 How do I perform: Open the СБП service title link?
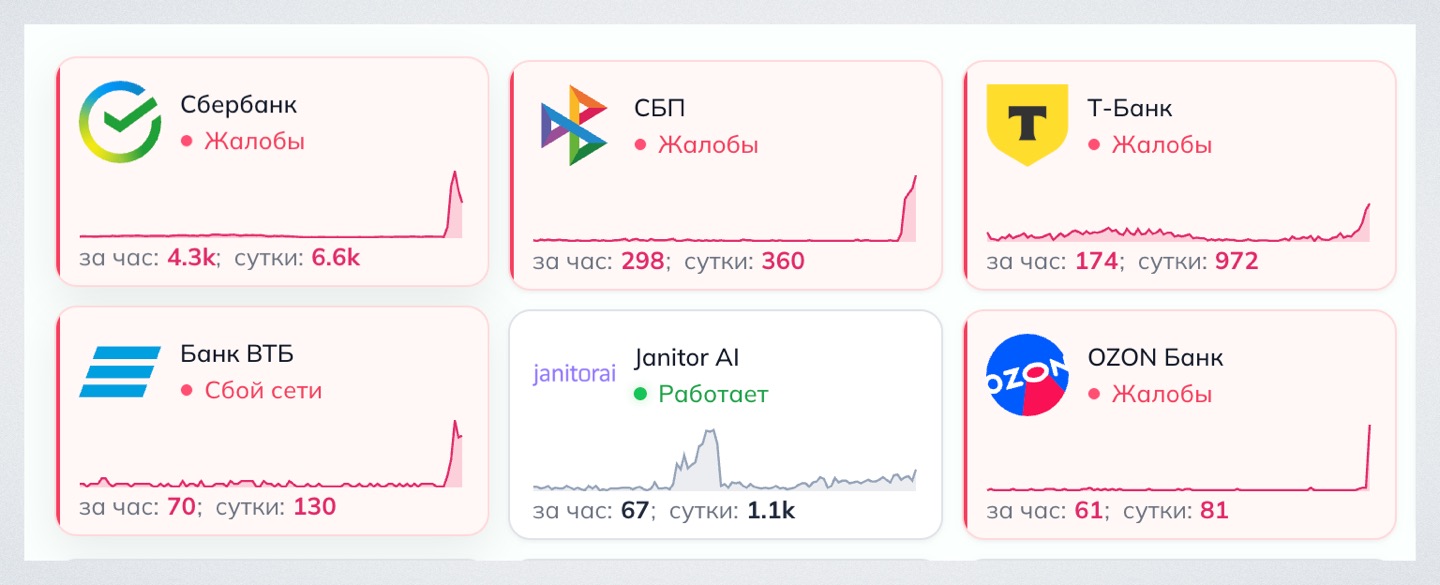click(x=659, y=109)
